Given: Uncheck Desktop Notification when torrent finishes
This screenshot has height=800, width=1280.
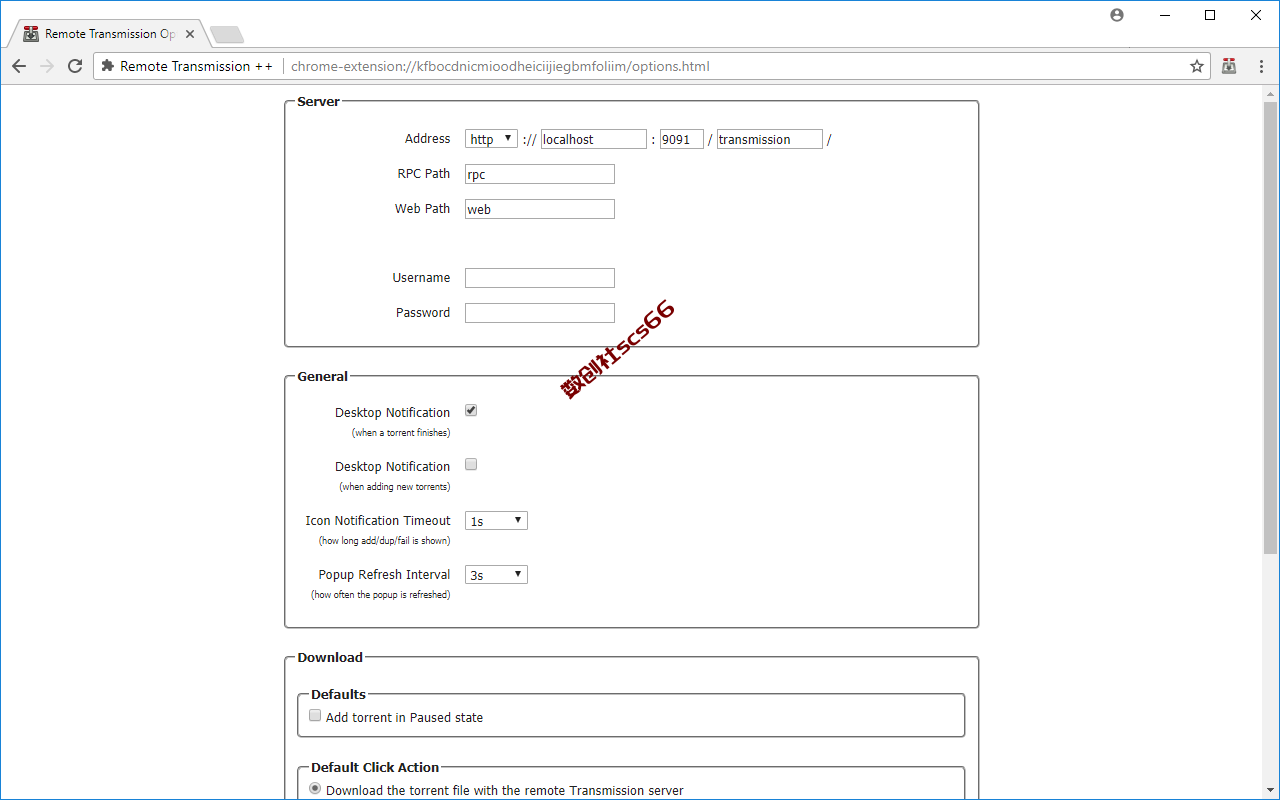Looking at the screenshot, I should (x=471, y=411).
